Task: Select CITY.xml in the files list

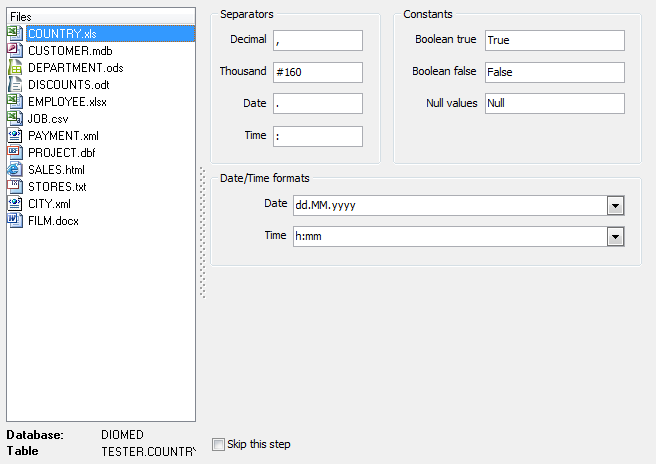Action: pos(49,203)
